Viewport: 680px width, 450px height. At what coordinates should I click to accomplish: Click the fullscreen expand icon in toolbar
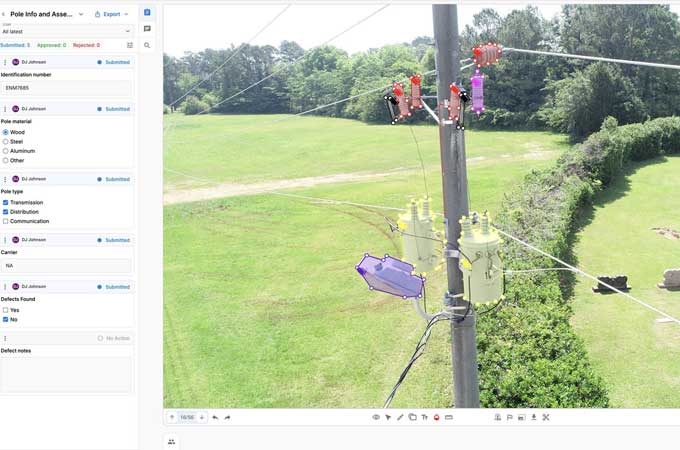click(x=546, y=417)
